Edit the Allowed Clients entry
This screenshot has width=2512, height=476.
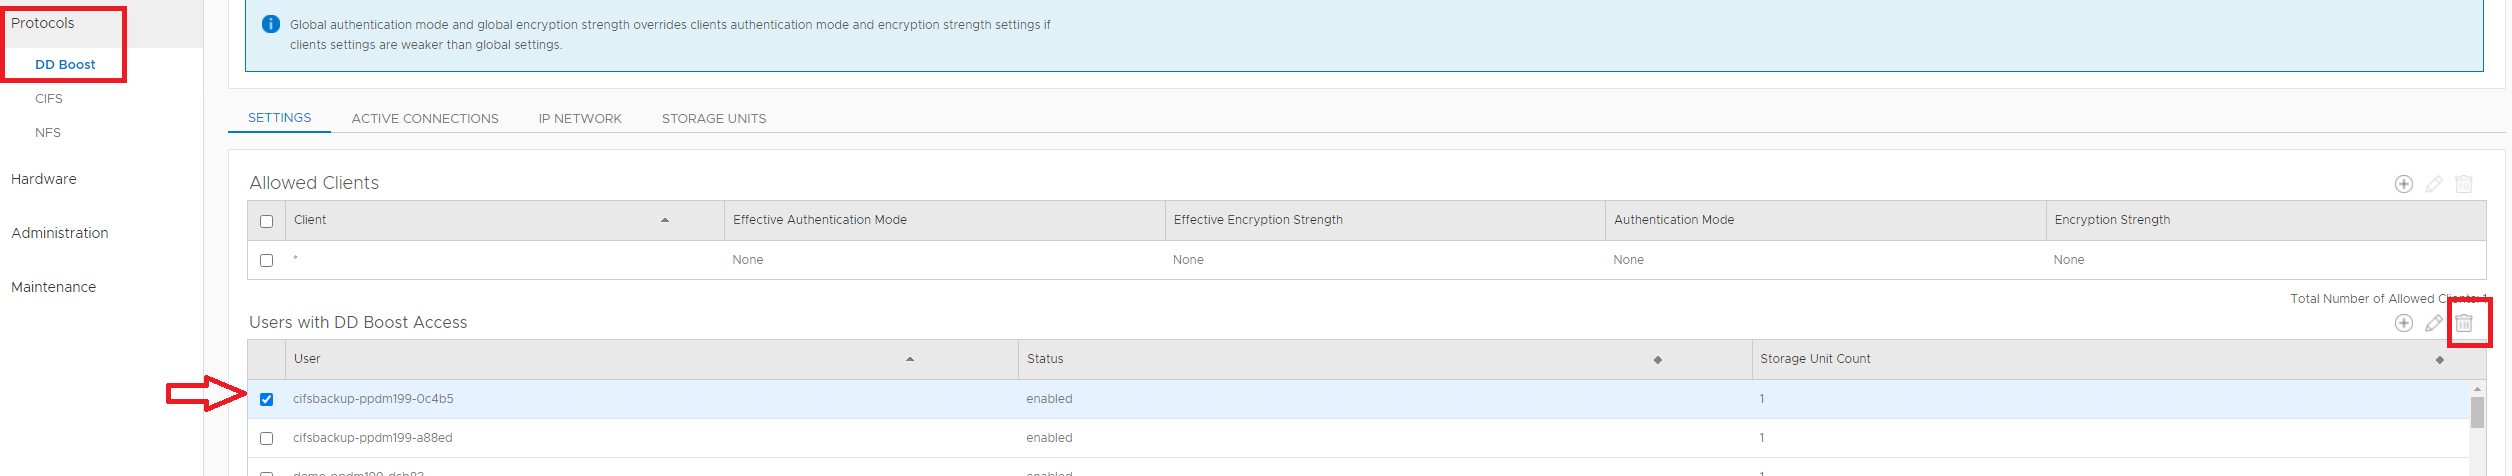point(2433,184)
